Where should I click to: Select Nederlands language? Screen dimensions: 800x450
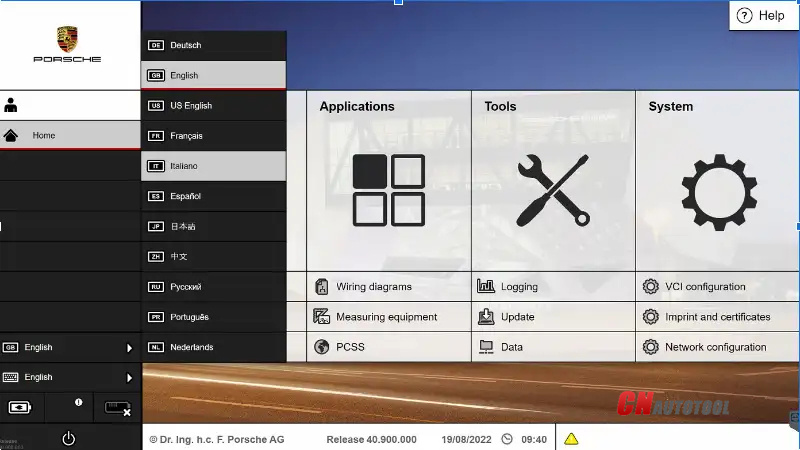tap(213, 347)
